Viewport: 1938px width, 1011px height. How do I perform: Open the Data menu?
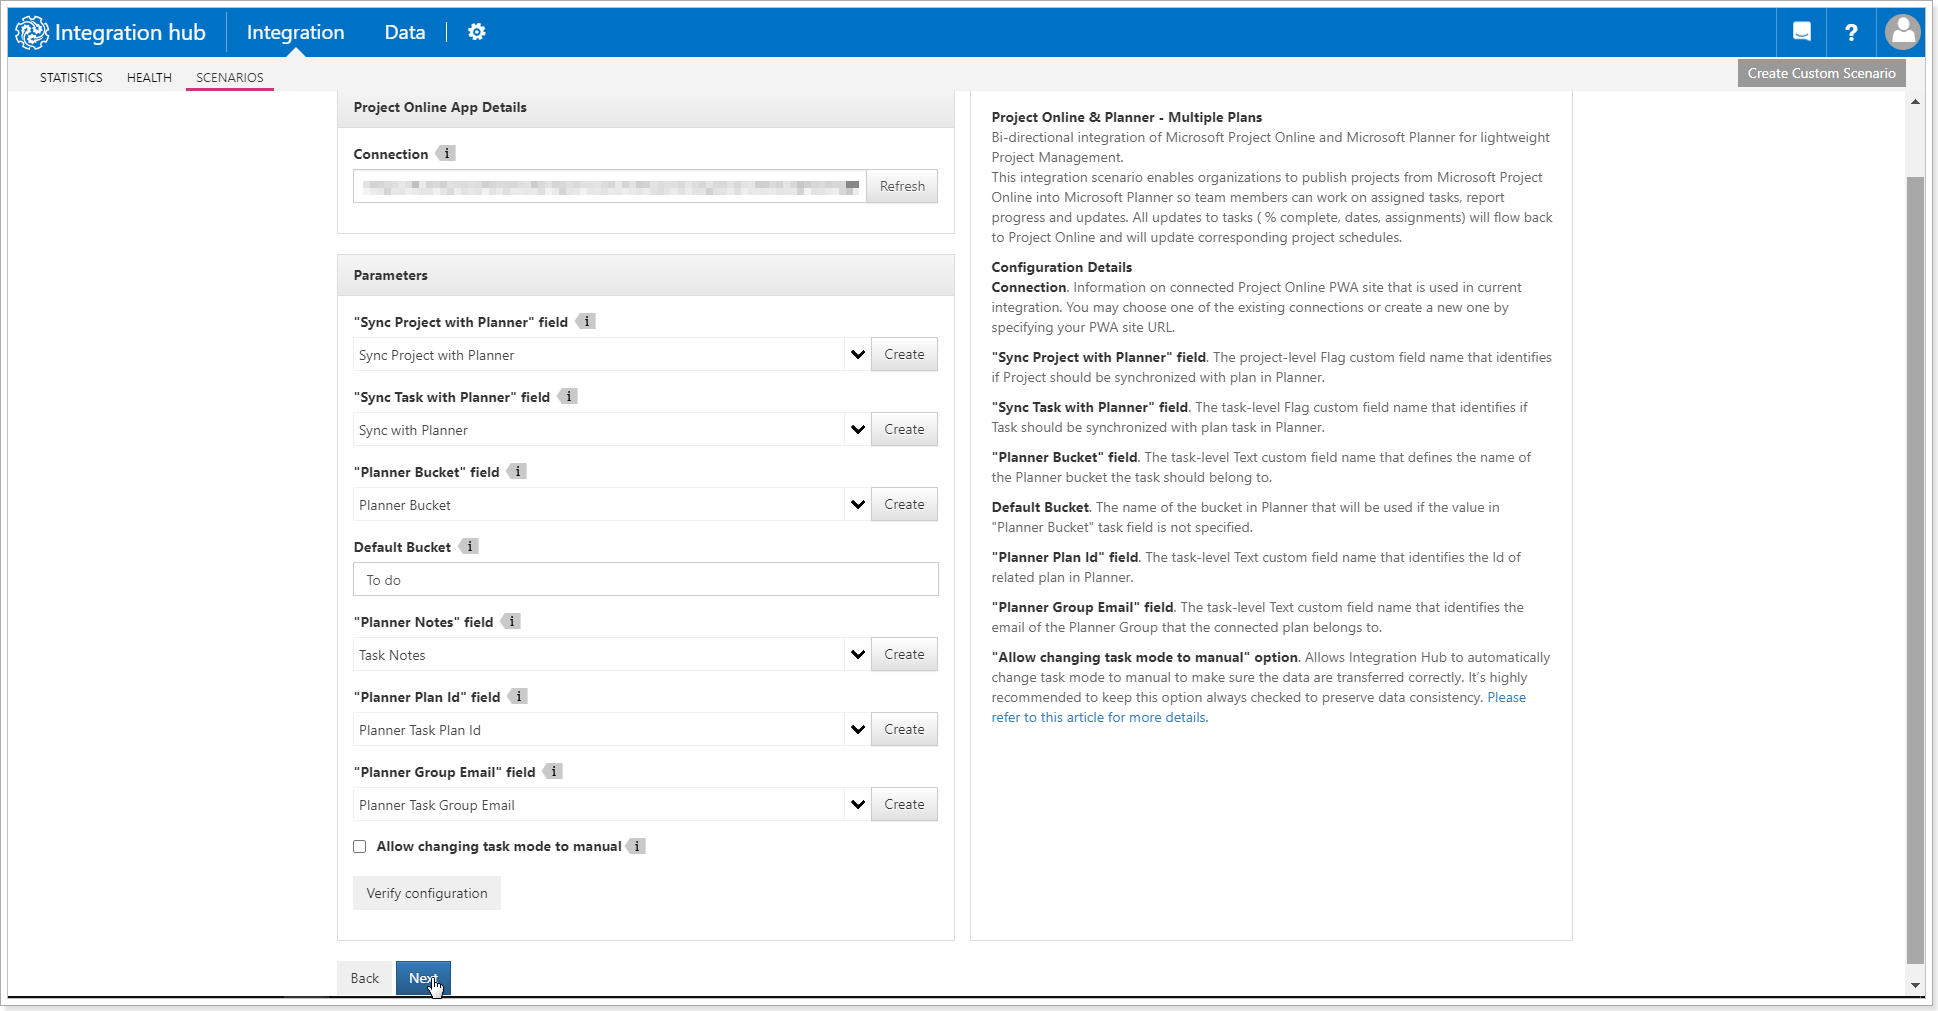[405, 32]
